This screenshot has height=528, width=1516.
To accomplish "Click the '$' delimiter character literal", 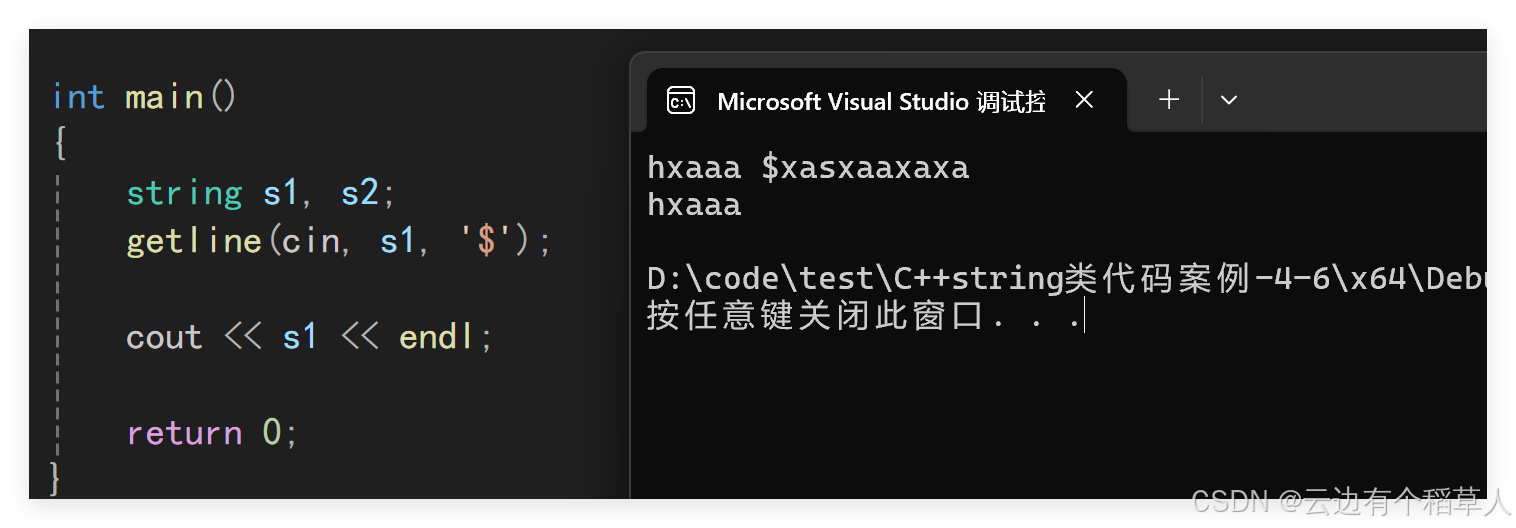I will [487, 241].
